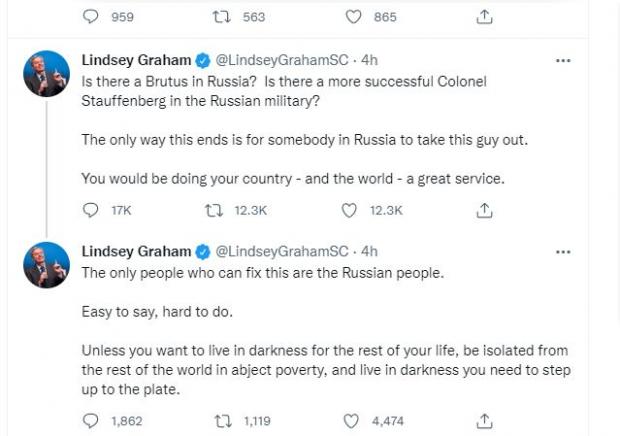Click Lindsey Graham's avatar on the first tweet
The image size is (620, 436).
pos(46,73)
